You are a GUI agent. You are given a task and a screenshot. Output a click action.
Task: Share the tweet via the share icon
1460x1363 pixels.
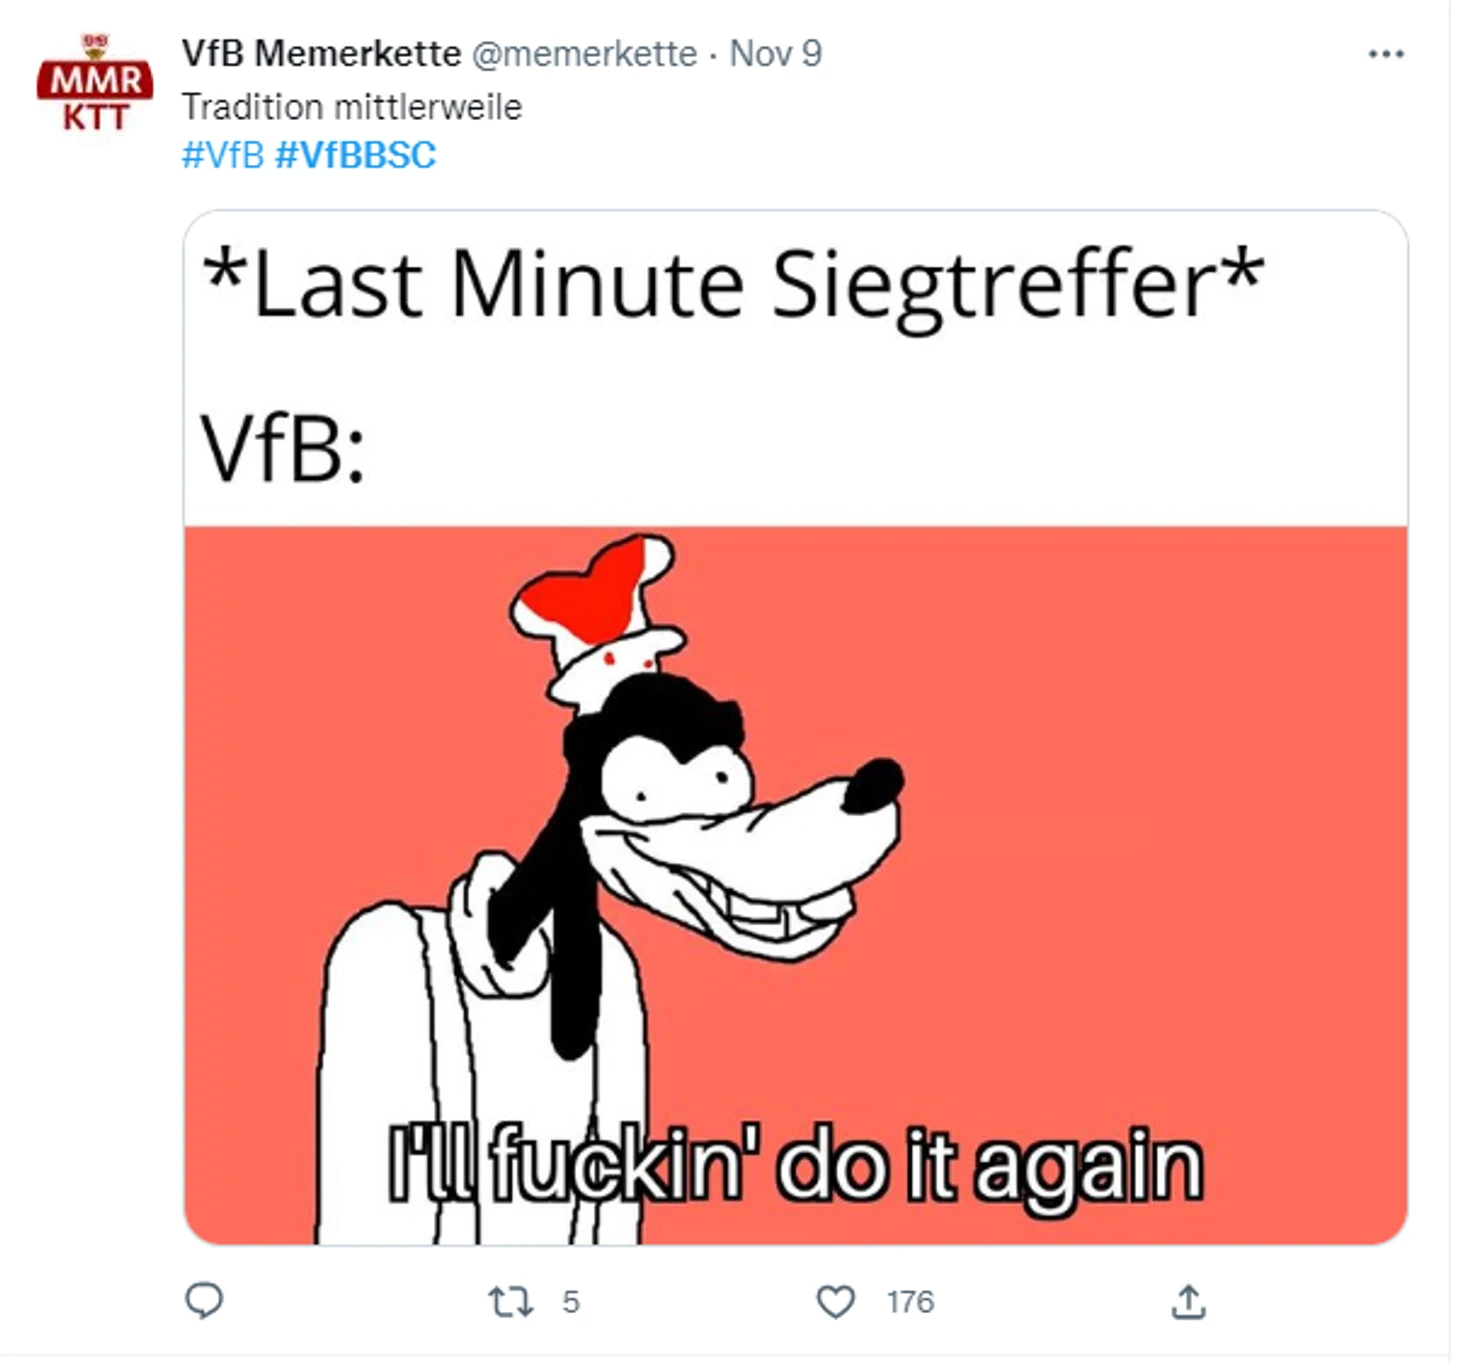point(1188,1302)
